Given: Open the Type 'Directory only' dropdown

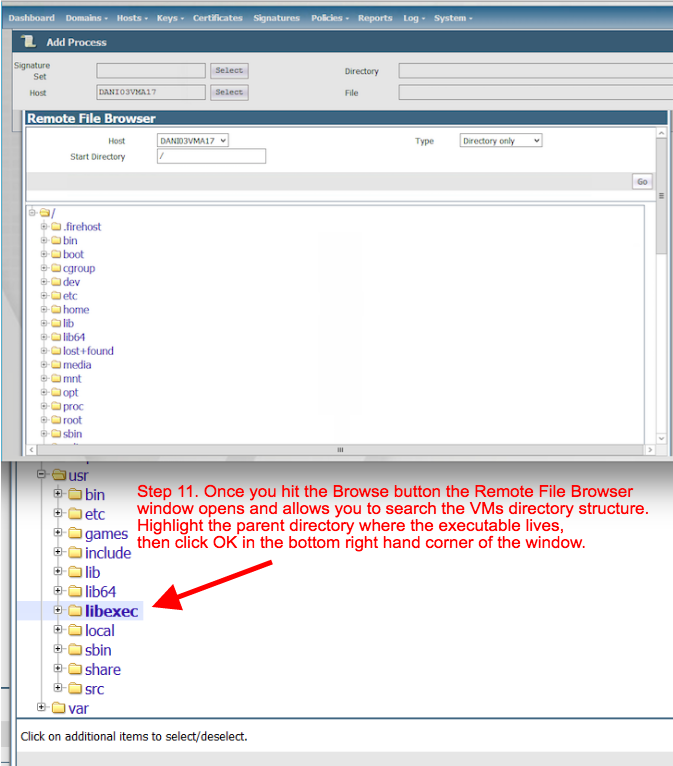Looking at the screenshot, I should 500,141.
